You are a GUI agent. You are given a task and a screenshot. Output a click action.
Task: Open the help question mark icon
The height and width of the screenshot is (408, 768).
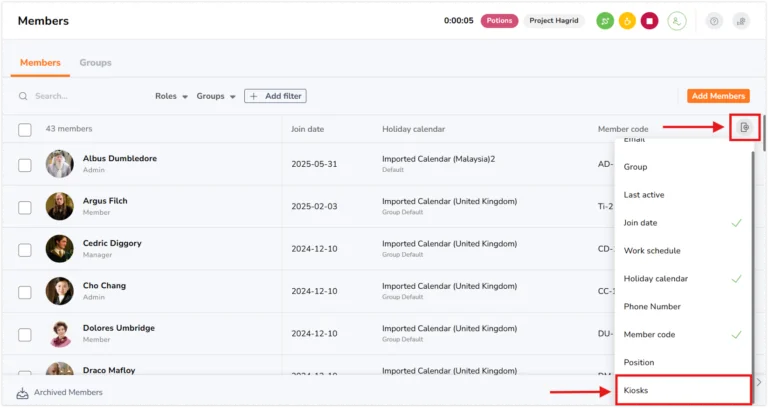tap(714, 21)
